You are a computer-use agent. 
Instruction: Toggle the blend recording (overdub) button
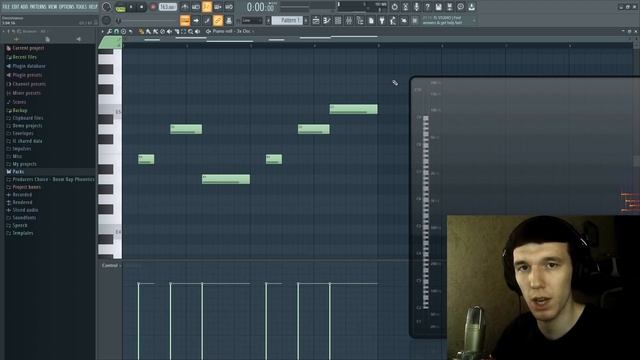point(218,7)
